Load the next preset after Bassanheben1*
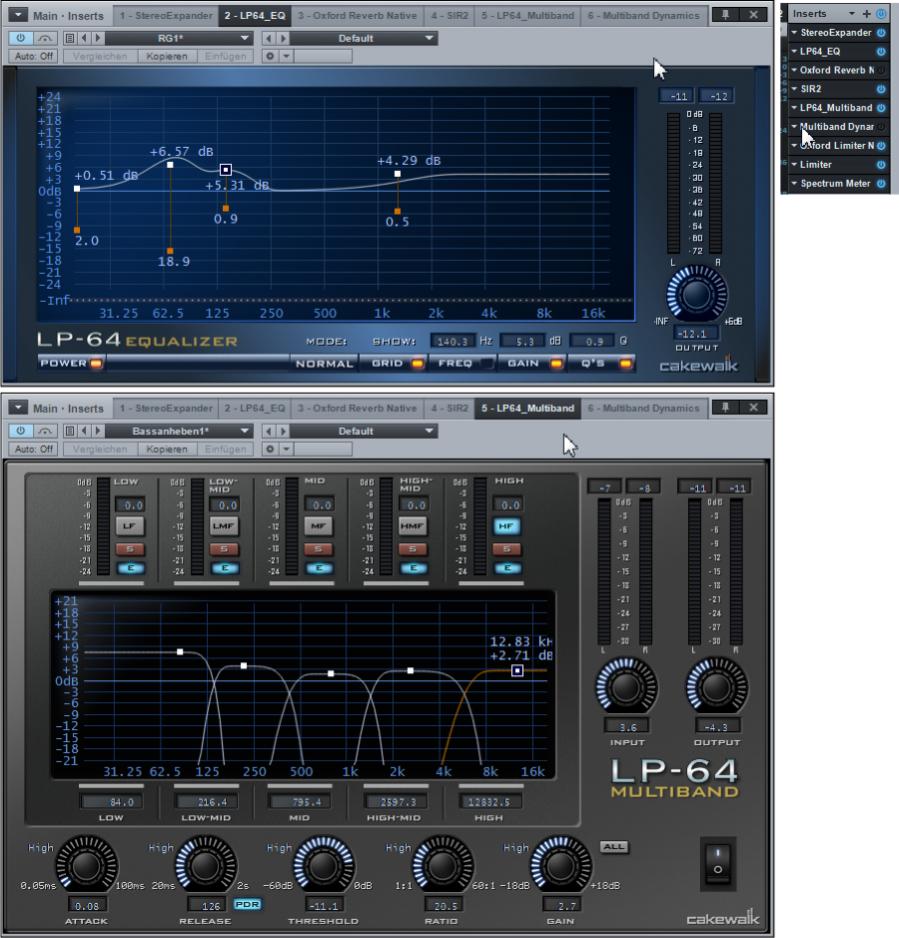Viewport: 899px width, 938px height. click(x=97, y=431)
